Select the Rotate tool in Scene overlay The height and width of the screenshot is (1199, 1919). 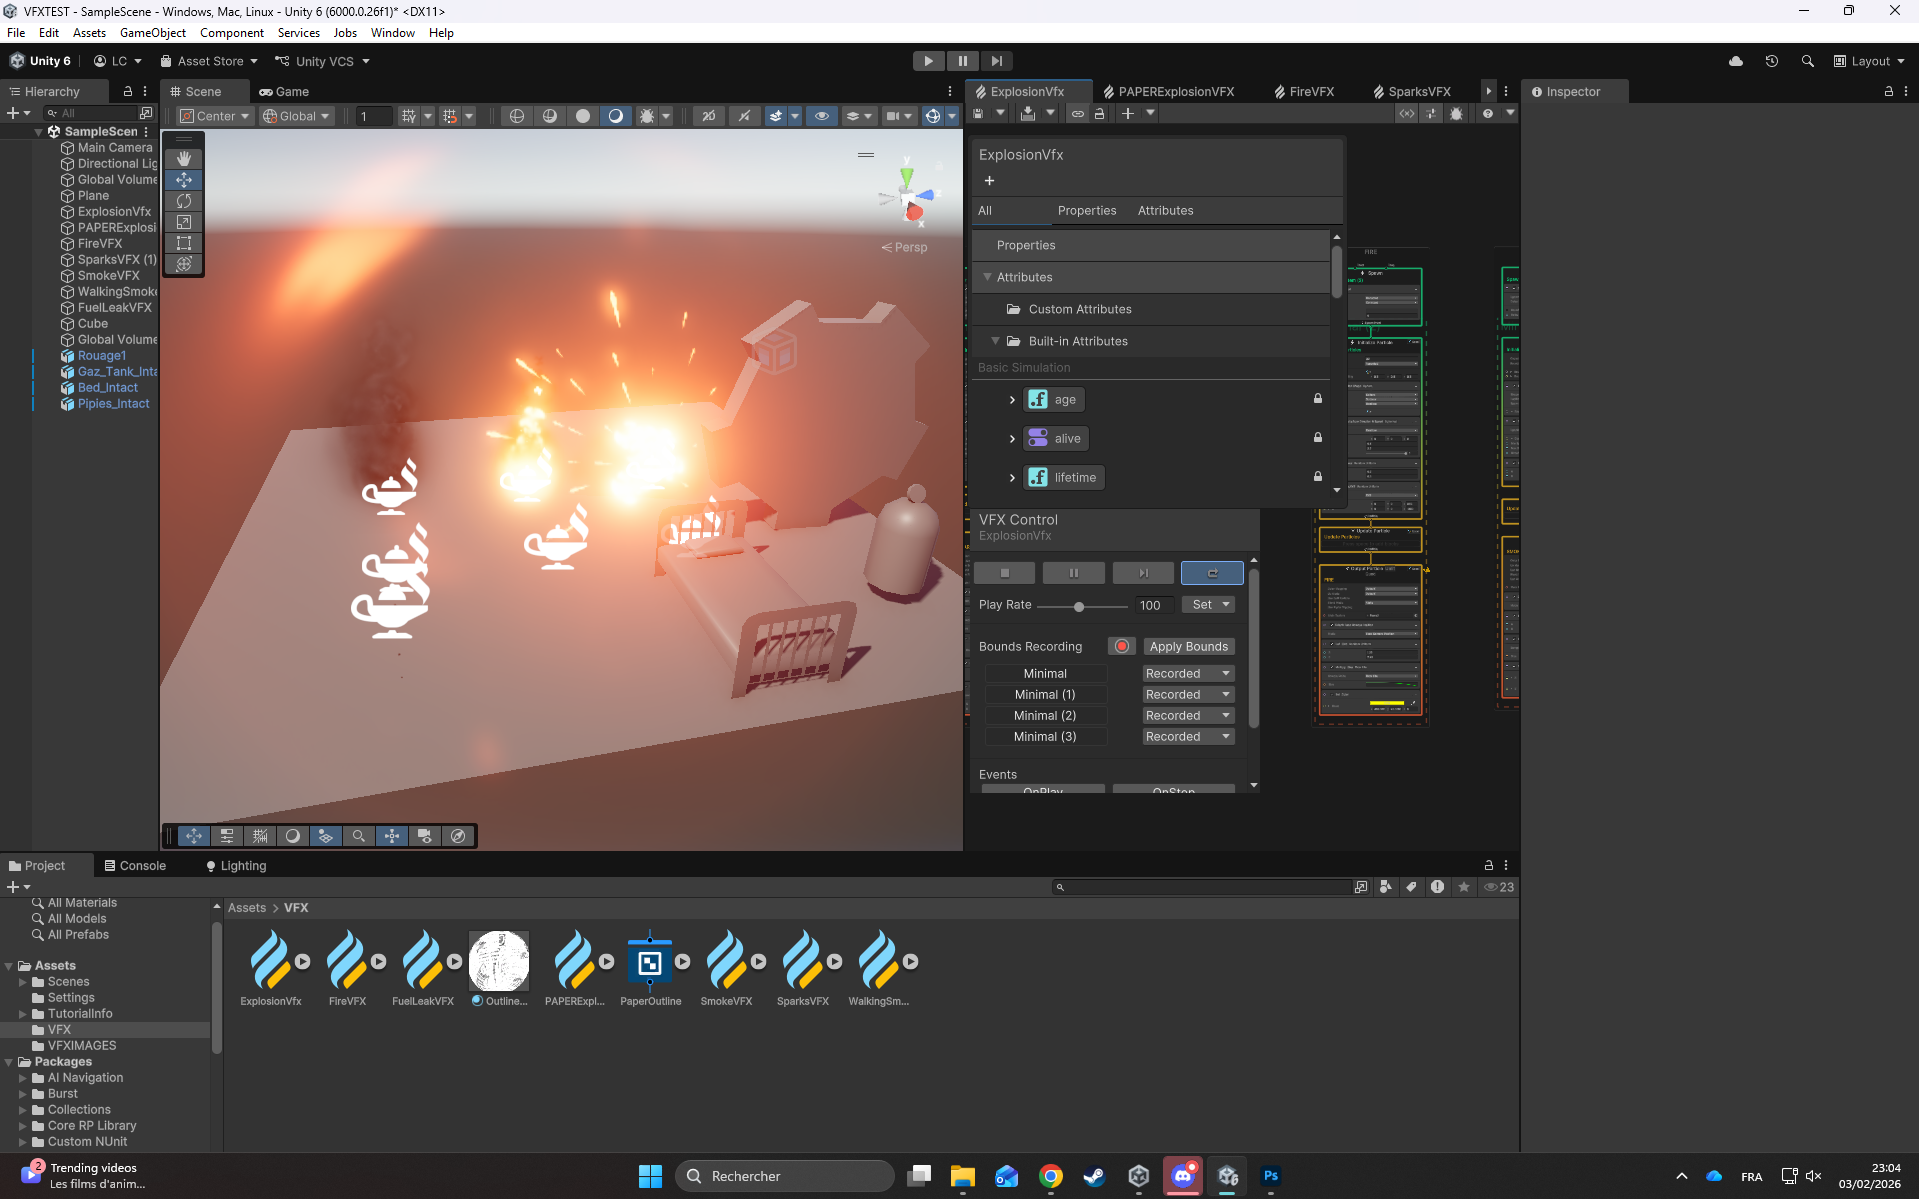point(184,201)
